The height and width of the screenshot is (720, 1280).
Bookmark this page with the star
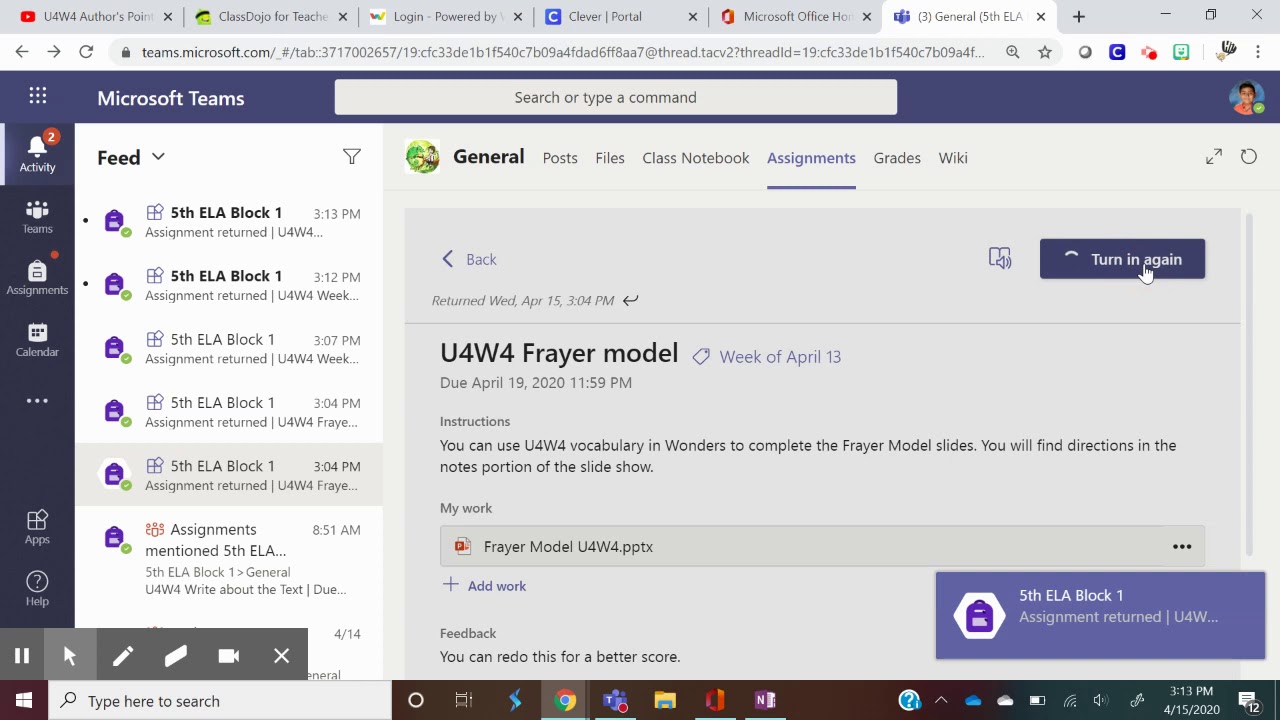[x=1045, y=52]
